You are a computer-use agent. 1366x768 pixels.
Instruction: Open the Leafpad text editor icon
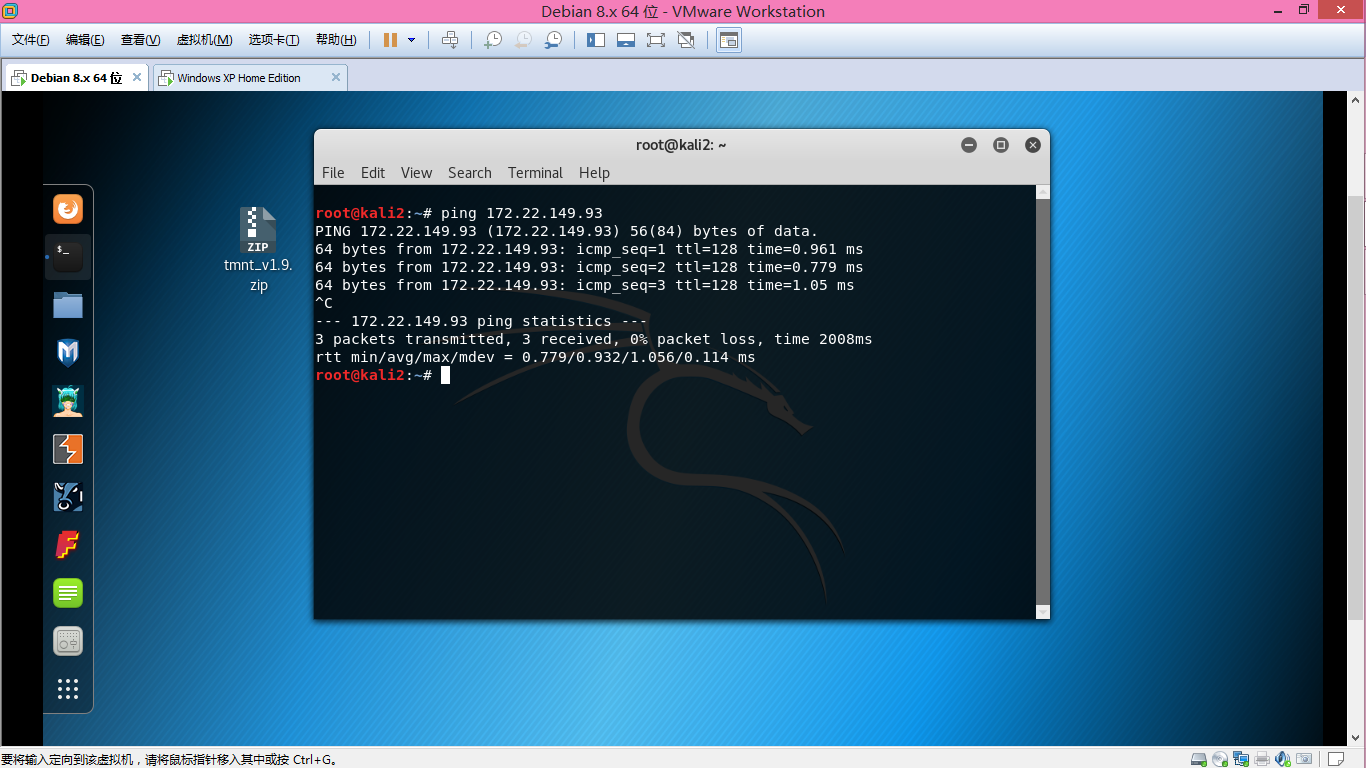pyautogui.click(x=68, y=593)
